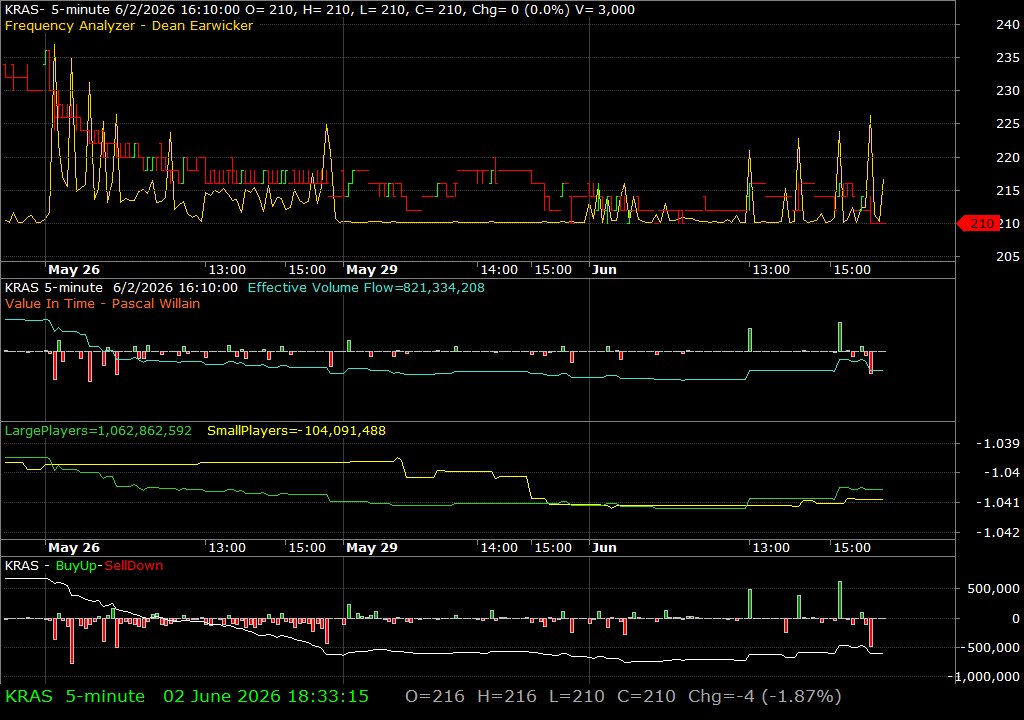The image size is (1024, 720).
Task: Click the 220 price axis label
Action: [1008, 157]
